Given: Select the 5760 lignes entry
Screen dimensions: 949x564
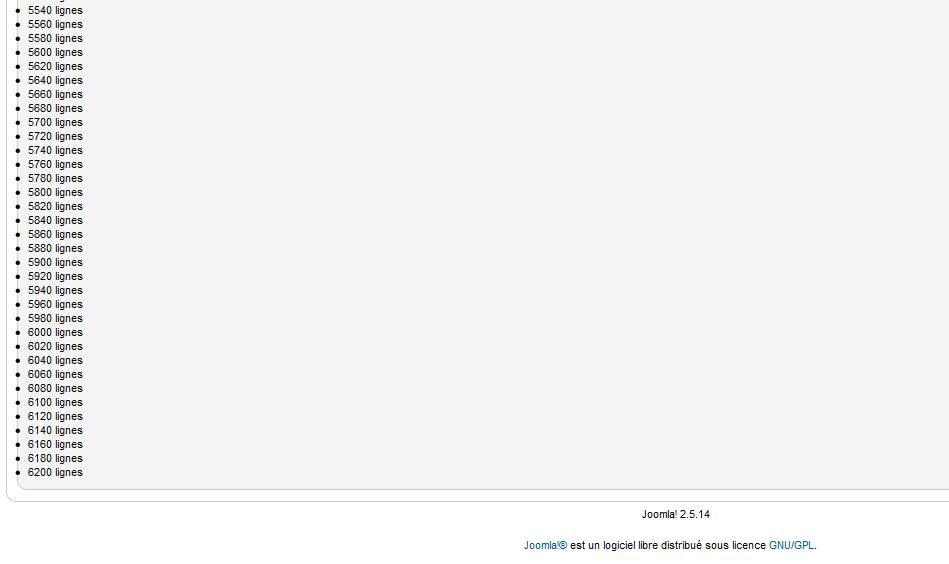Looking at the screenshot, I should [x=55, y=164].
